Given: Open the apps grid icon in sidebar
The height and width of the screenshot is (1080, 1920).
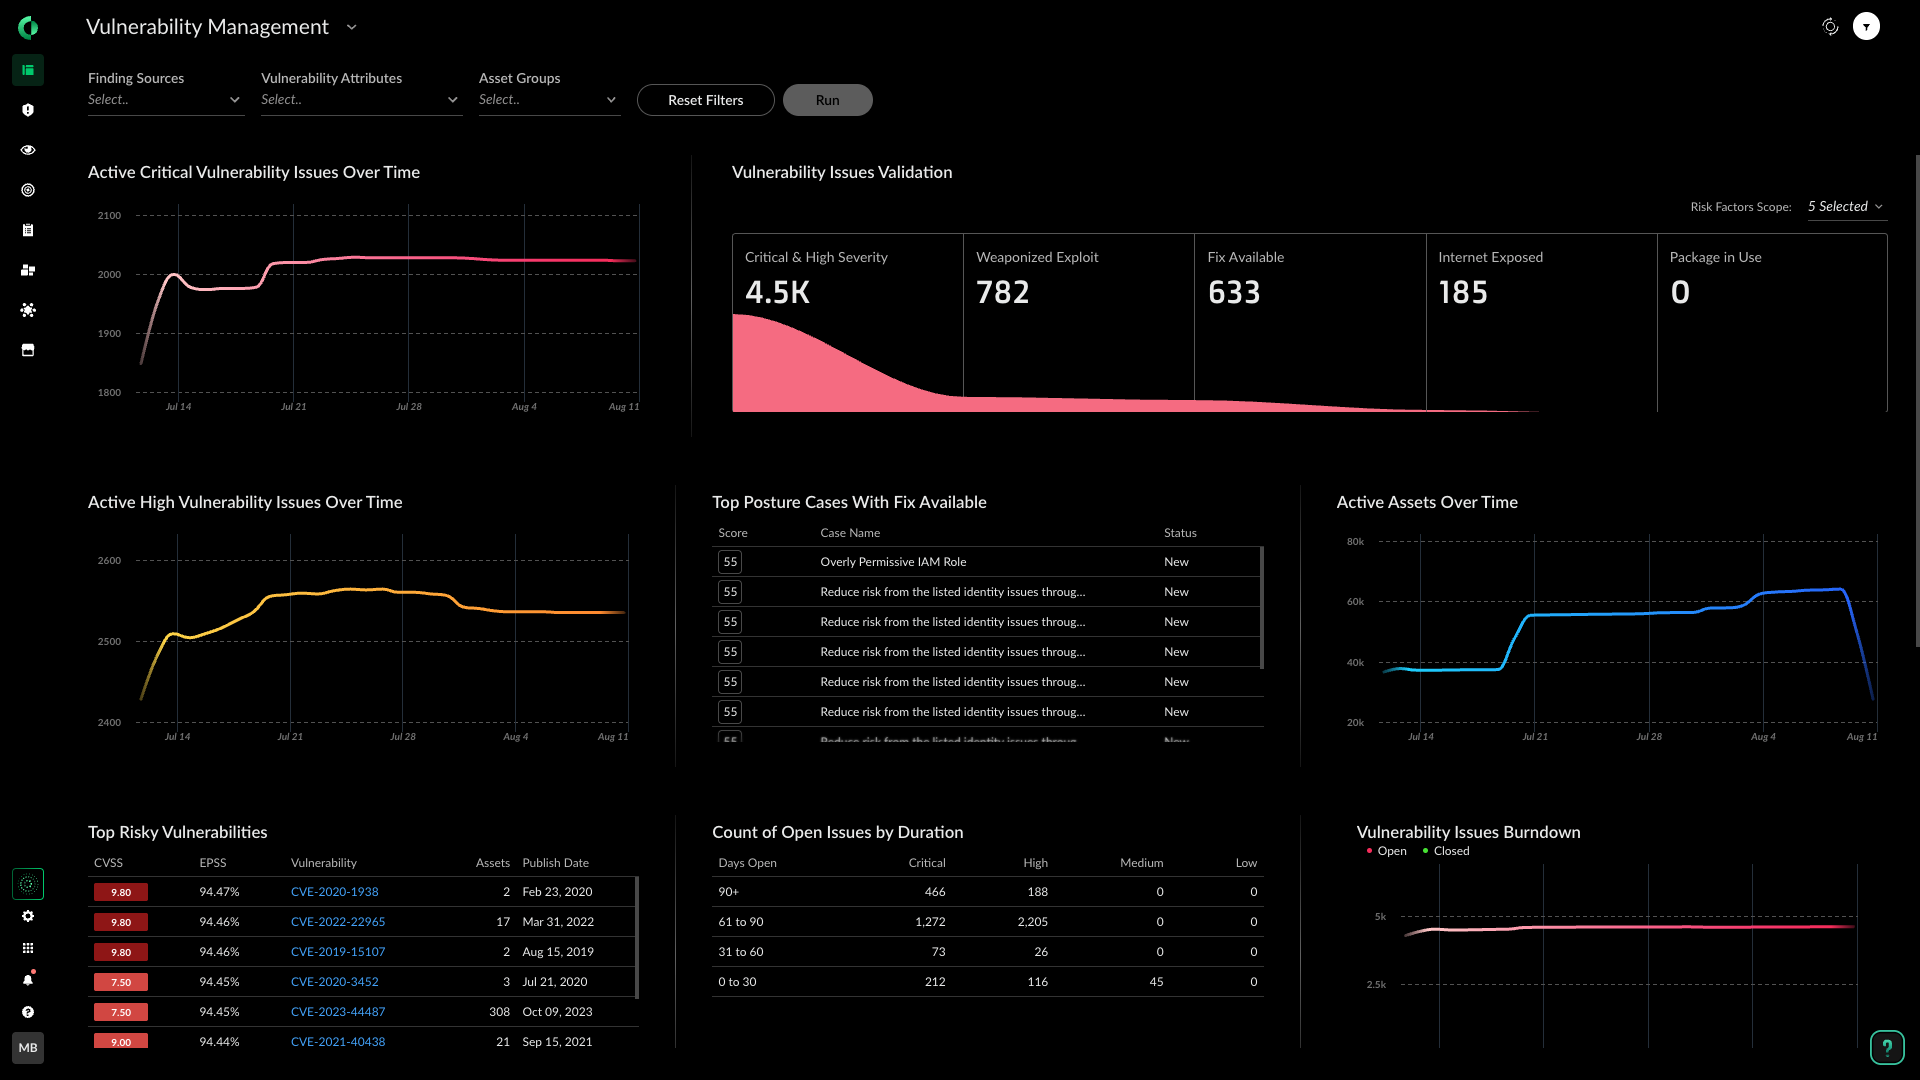Looking at the screenshot, I should pos(28,948).
